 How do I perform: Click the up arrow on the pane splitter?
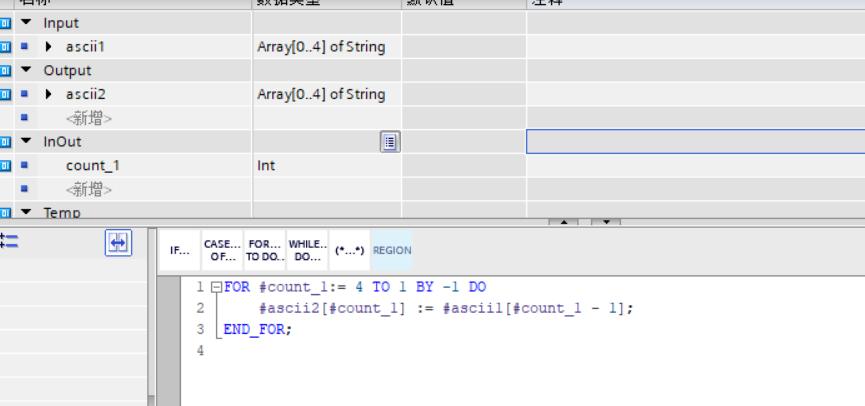pos(564,222)
